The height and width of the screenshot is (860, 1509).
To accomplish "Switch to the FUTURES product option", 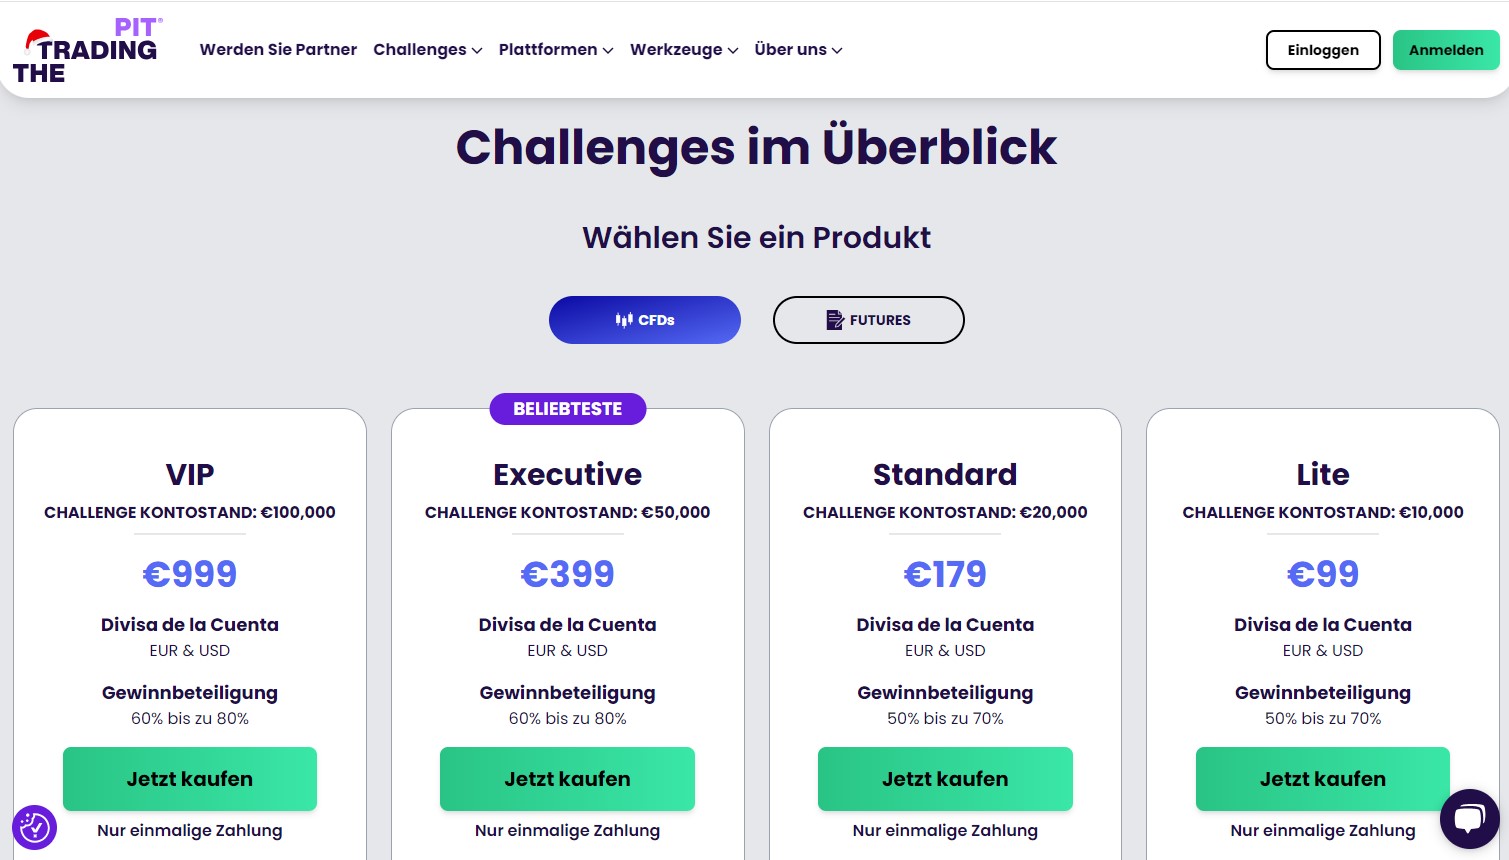I will [869, 320].
